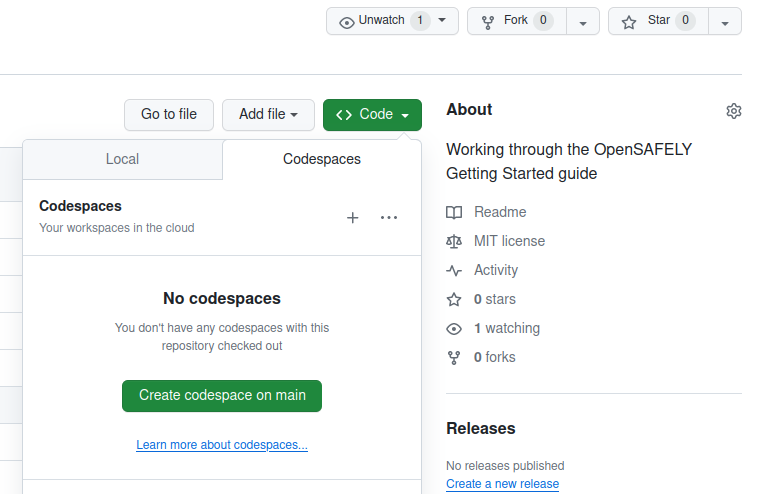
Task: Click the forks icon in About
Action: (x=454, y=357)
